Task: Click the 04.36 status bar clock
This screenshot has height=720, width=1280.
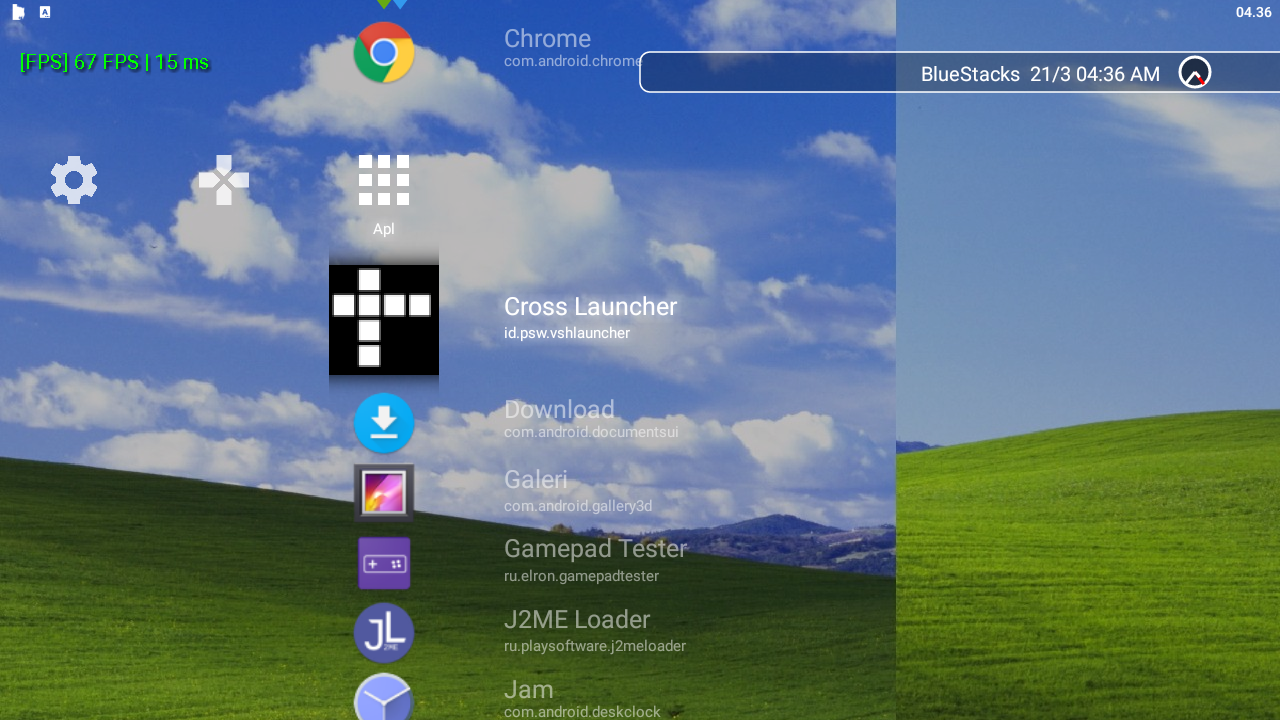Action: pos(1253,12)
